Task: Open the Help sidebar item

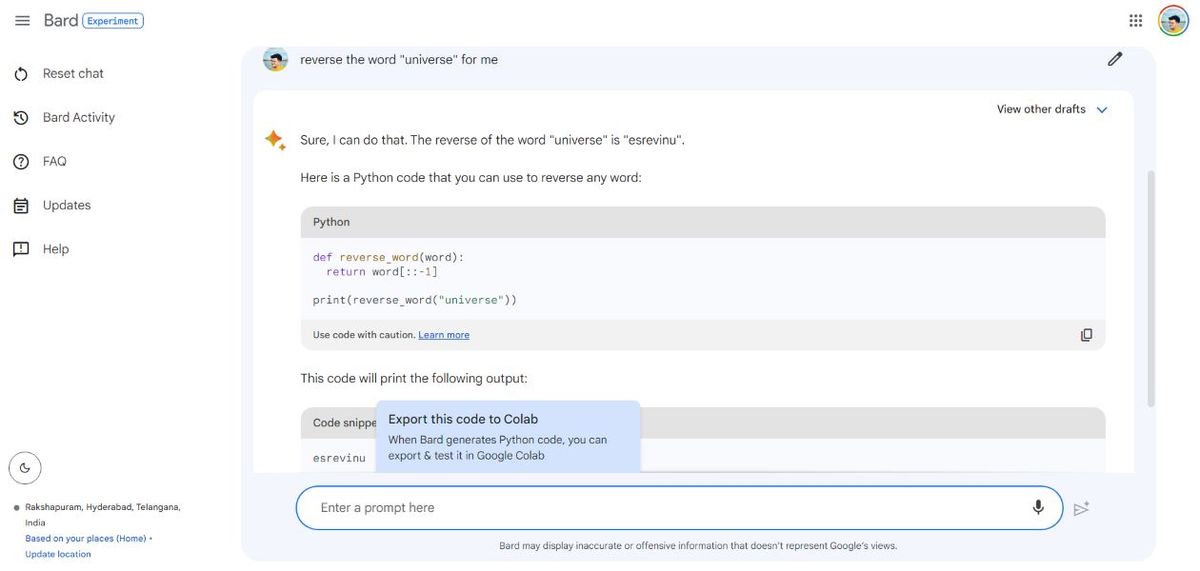Action: pos(55,249)
